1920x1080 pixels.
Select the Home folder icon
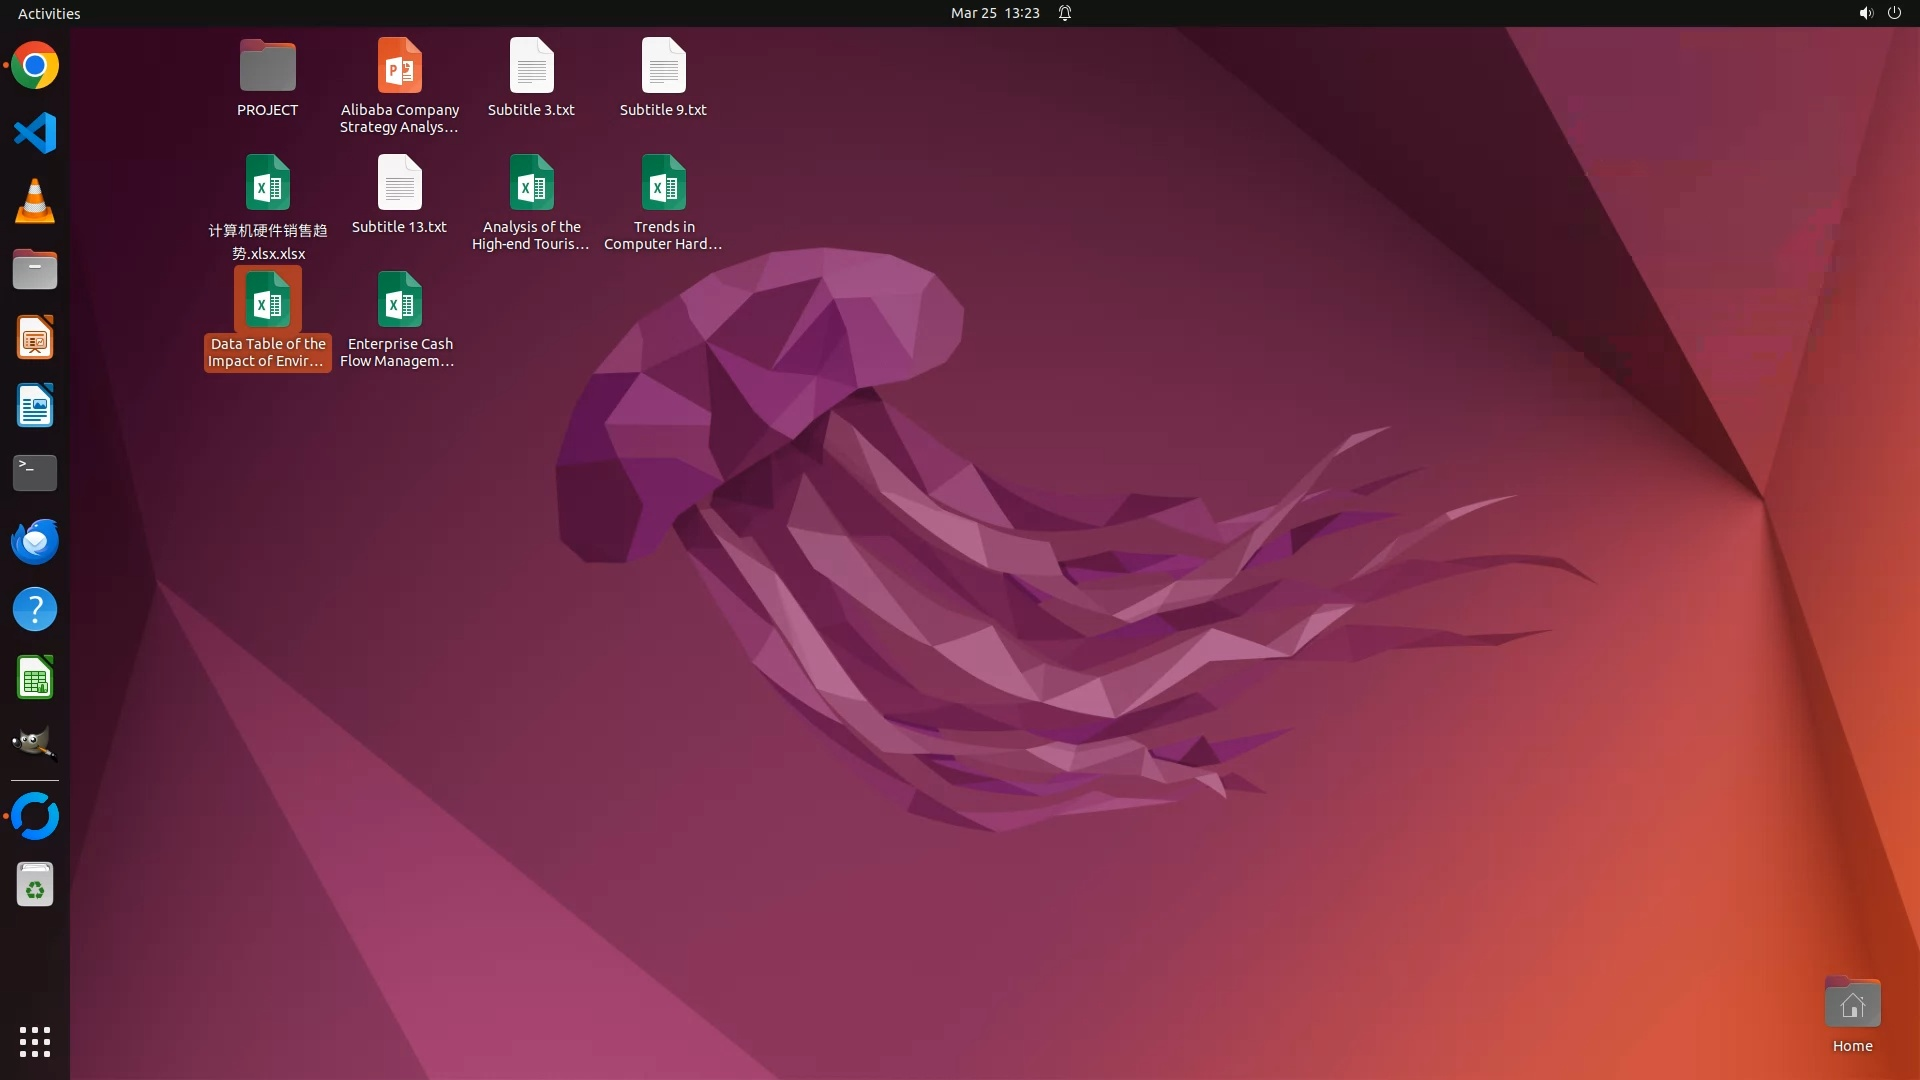click(x=1852, y=1004)
